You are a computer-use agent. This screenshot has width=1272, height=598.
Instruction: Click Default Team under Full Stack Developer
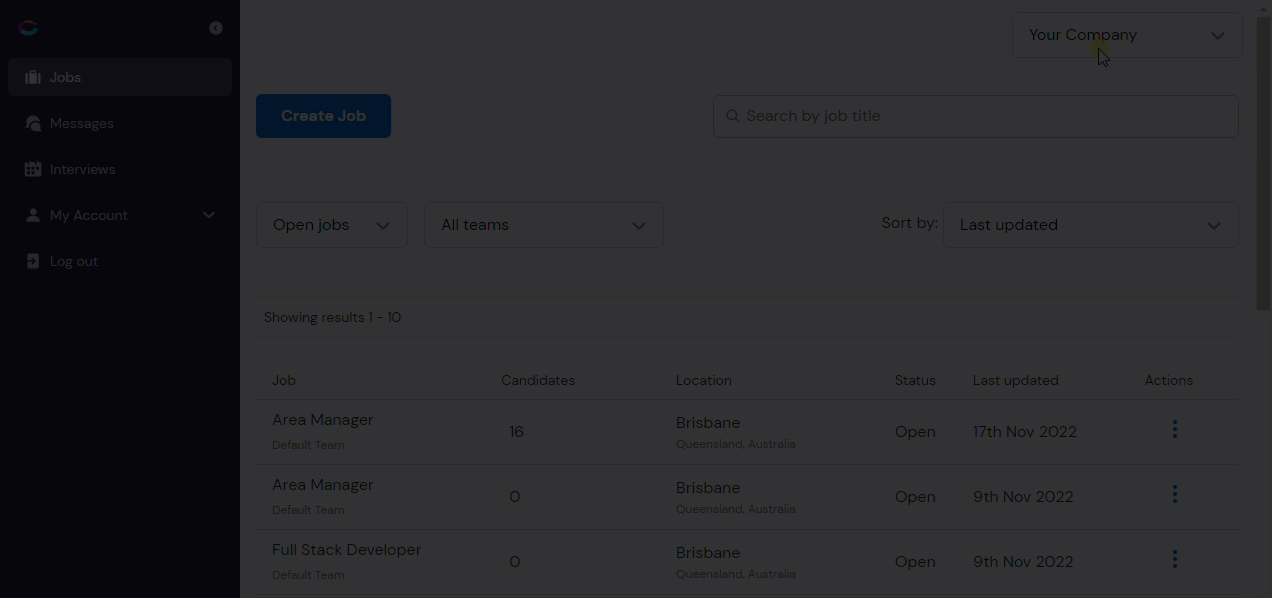[308, 575]
